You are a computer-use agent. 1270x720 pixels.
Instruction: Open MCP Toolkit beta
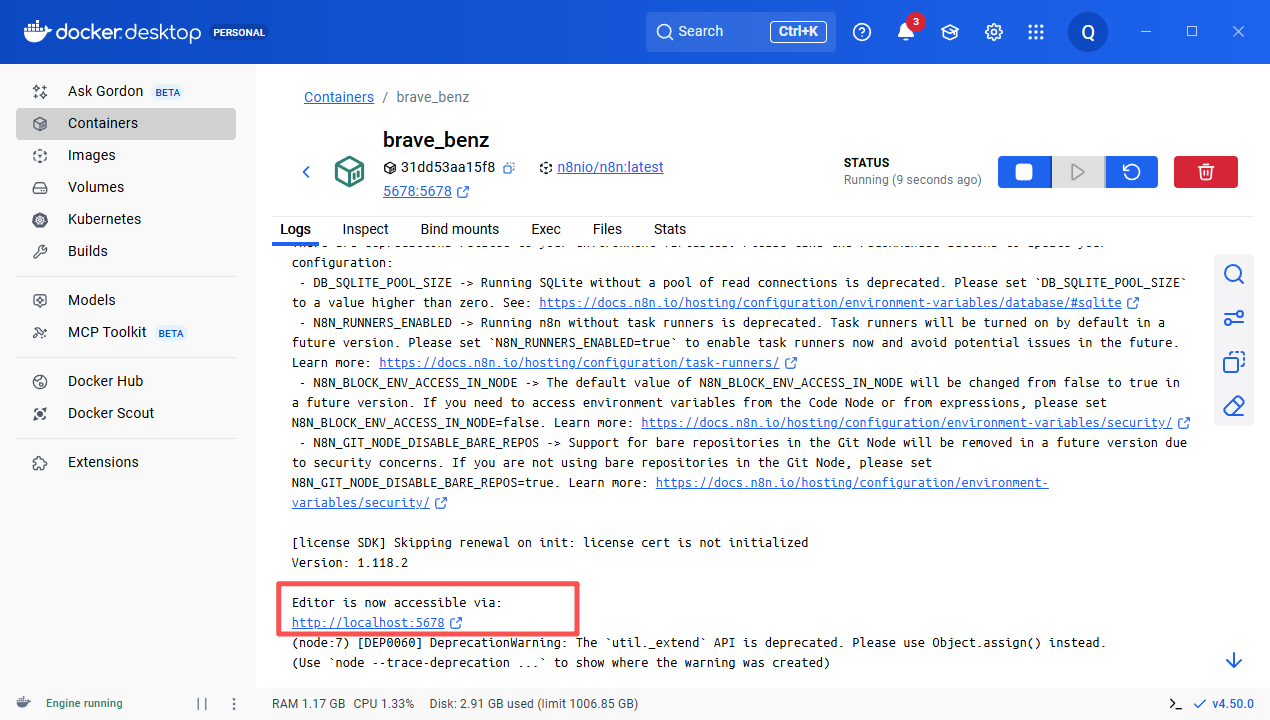click(x=126, y=332)
